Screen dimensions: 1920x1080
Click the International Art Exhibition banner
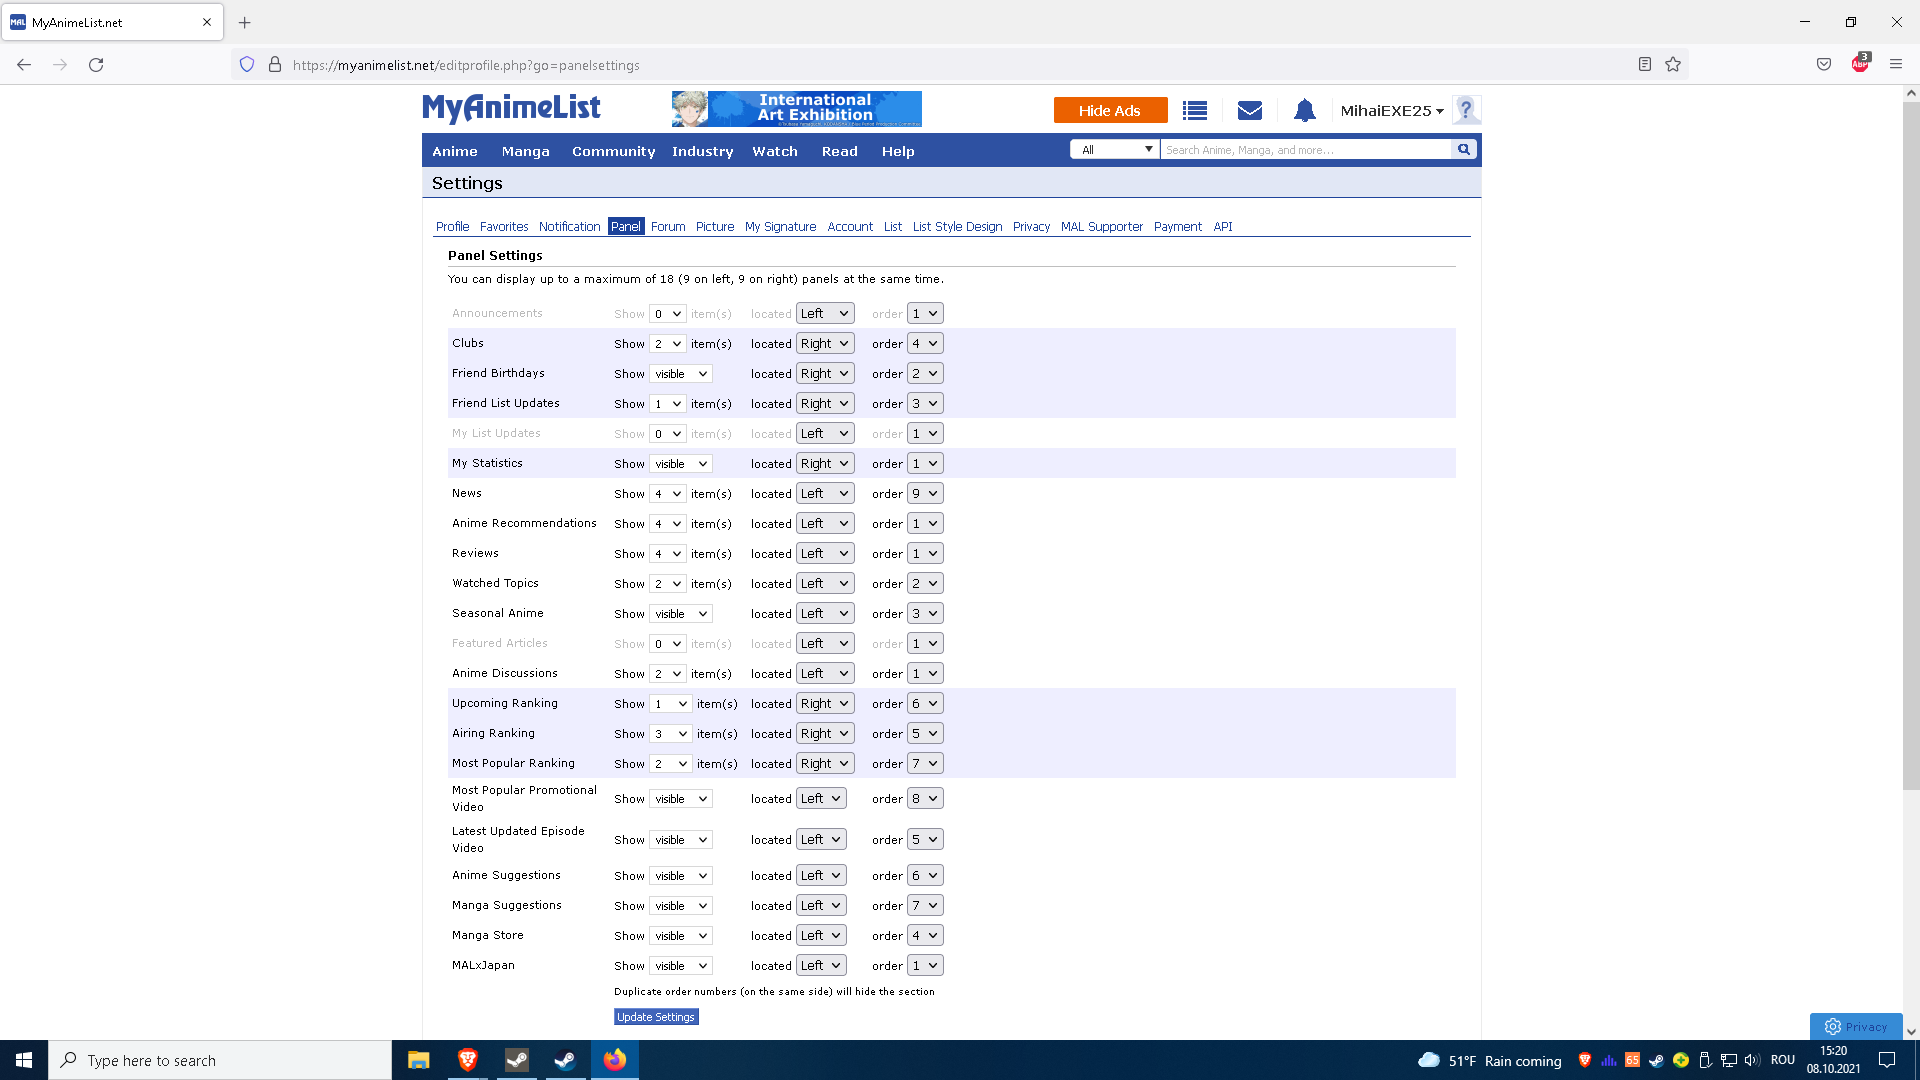pyautogui.click(x=797, y=109)
